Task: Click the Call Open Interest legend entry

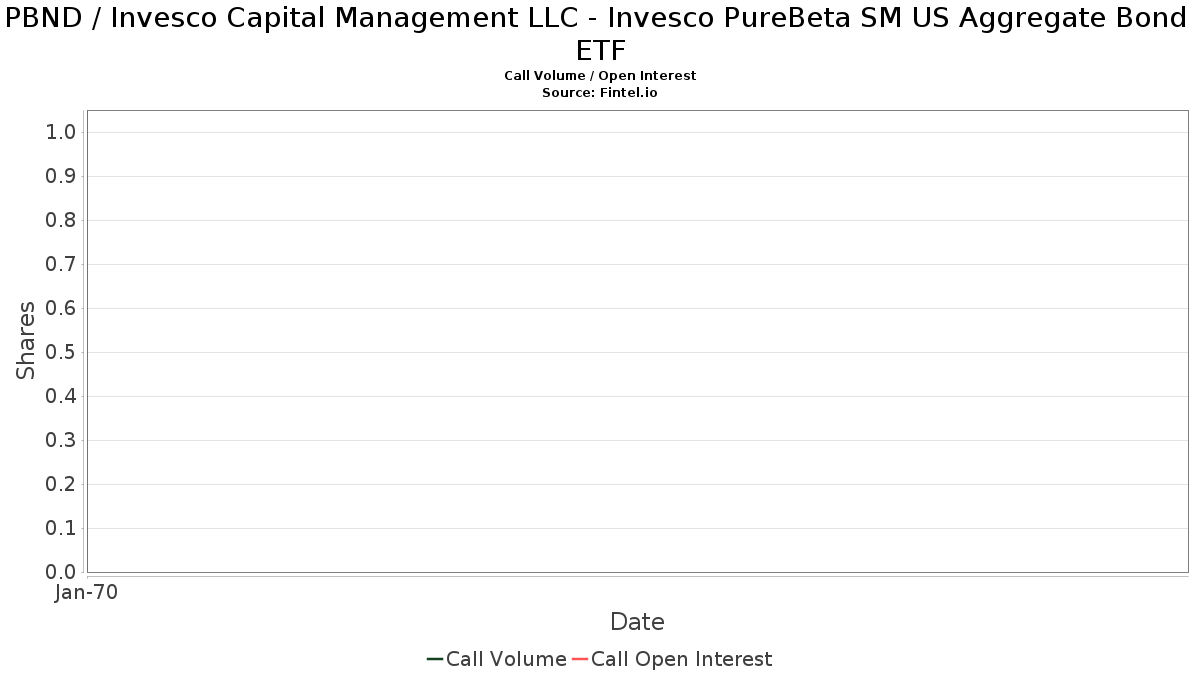Action: pos(672,659)
